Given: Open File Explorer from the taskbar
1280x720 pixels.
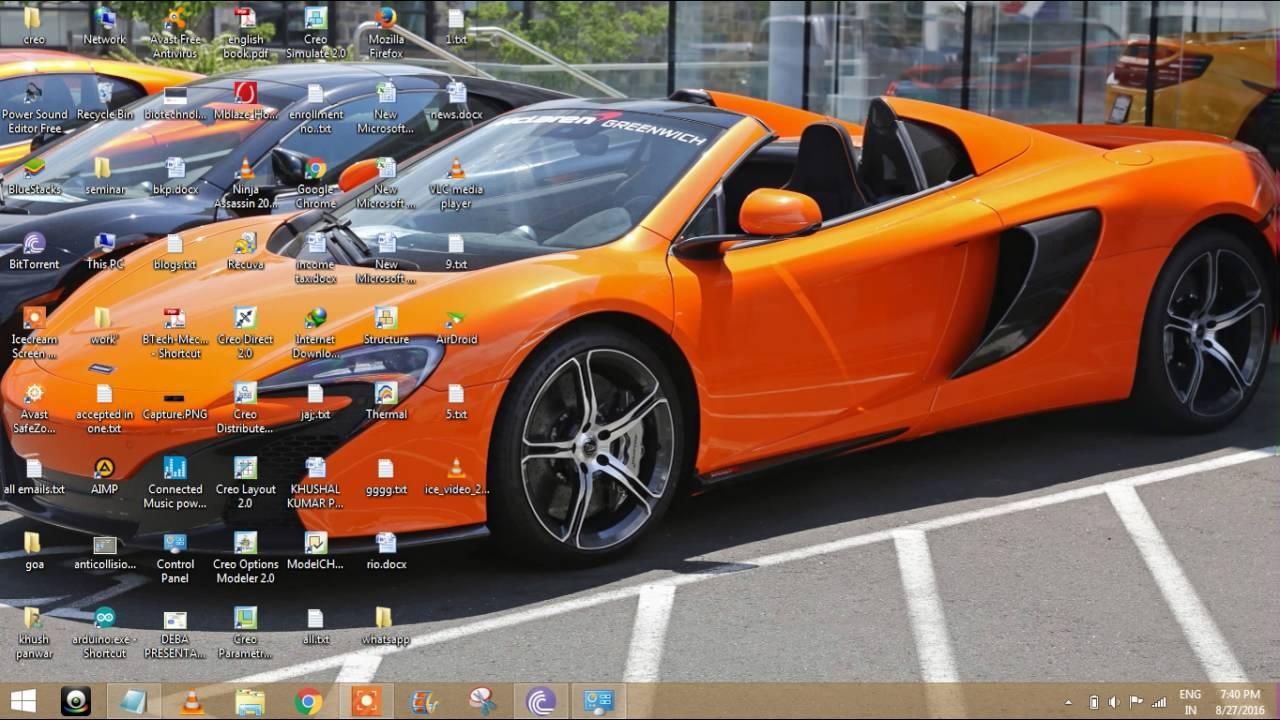Looking at the screenshot, I should point(250,702).
